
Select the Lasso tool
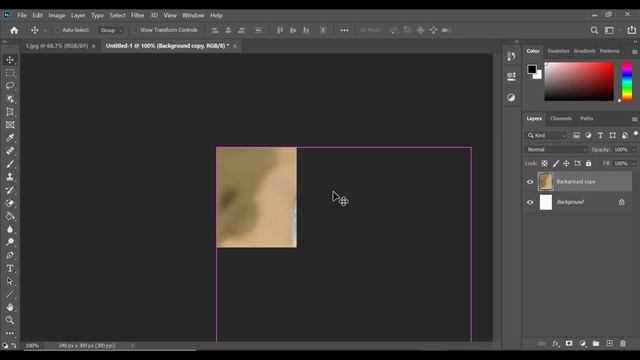click(10, 86)
